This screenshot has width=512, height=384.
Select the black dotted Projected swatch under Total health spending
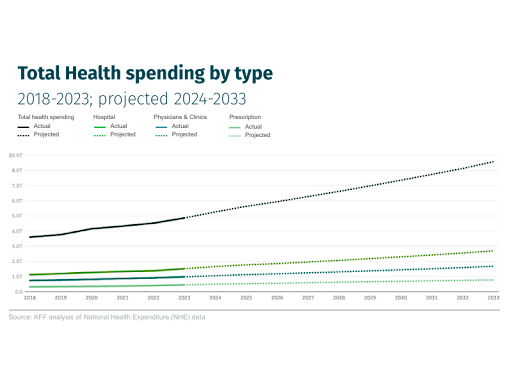23,135
